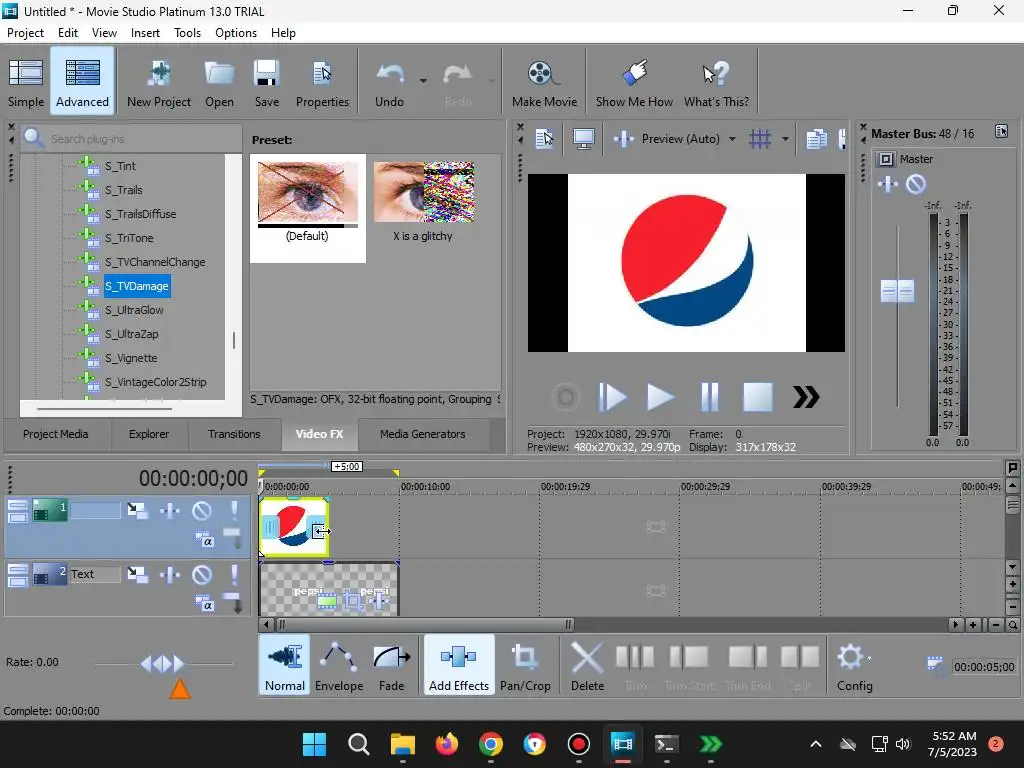The width and height of the screenshot is (1024, 768).
Task: Copy snapshot to clipboard icon
Action: click(x=816, y=138)
